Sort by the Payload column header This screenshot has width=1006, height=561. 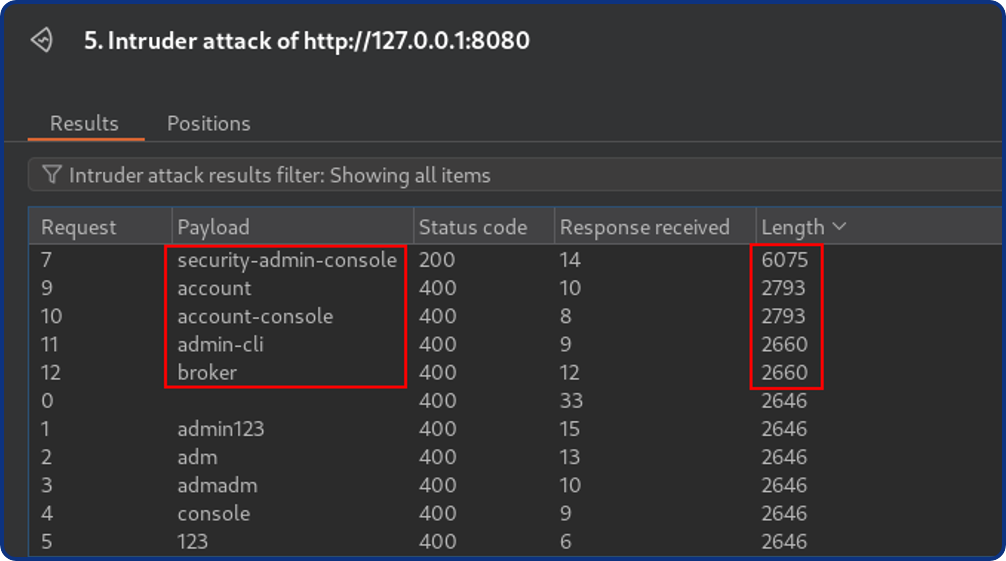(213, 227)
